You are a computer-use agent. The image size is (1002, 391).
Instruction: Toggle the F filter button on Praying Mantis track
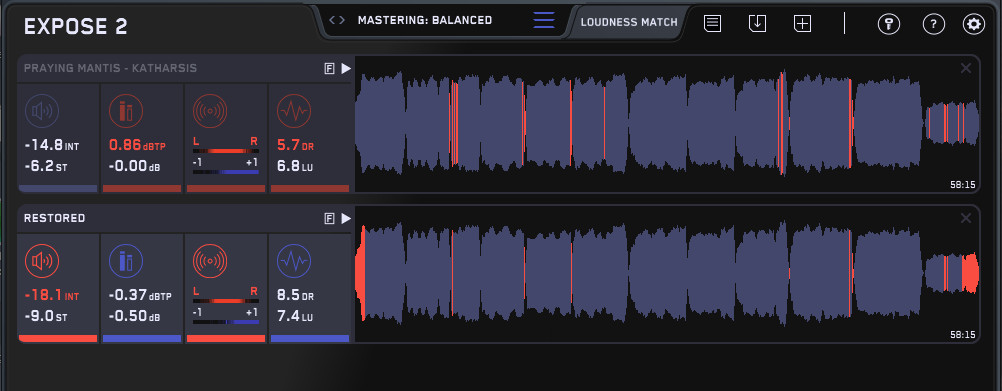pos(330,69)
